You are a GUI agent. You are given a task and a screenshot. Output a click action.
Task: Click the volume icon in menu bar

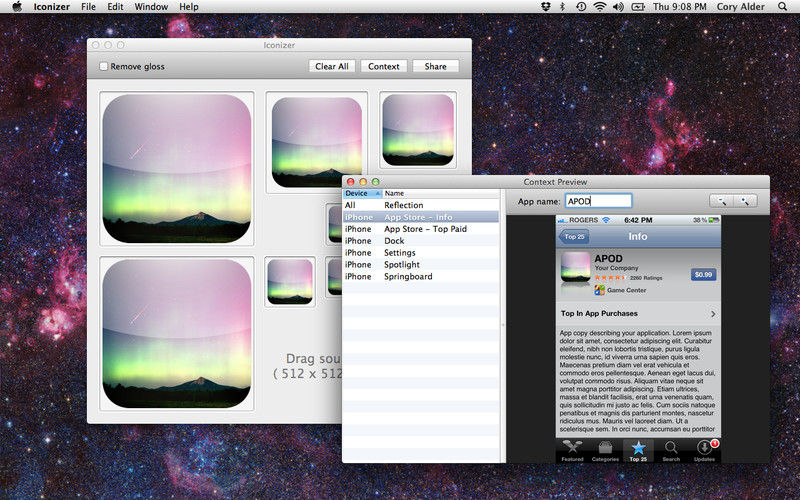[618, 7]
